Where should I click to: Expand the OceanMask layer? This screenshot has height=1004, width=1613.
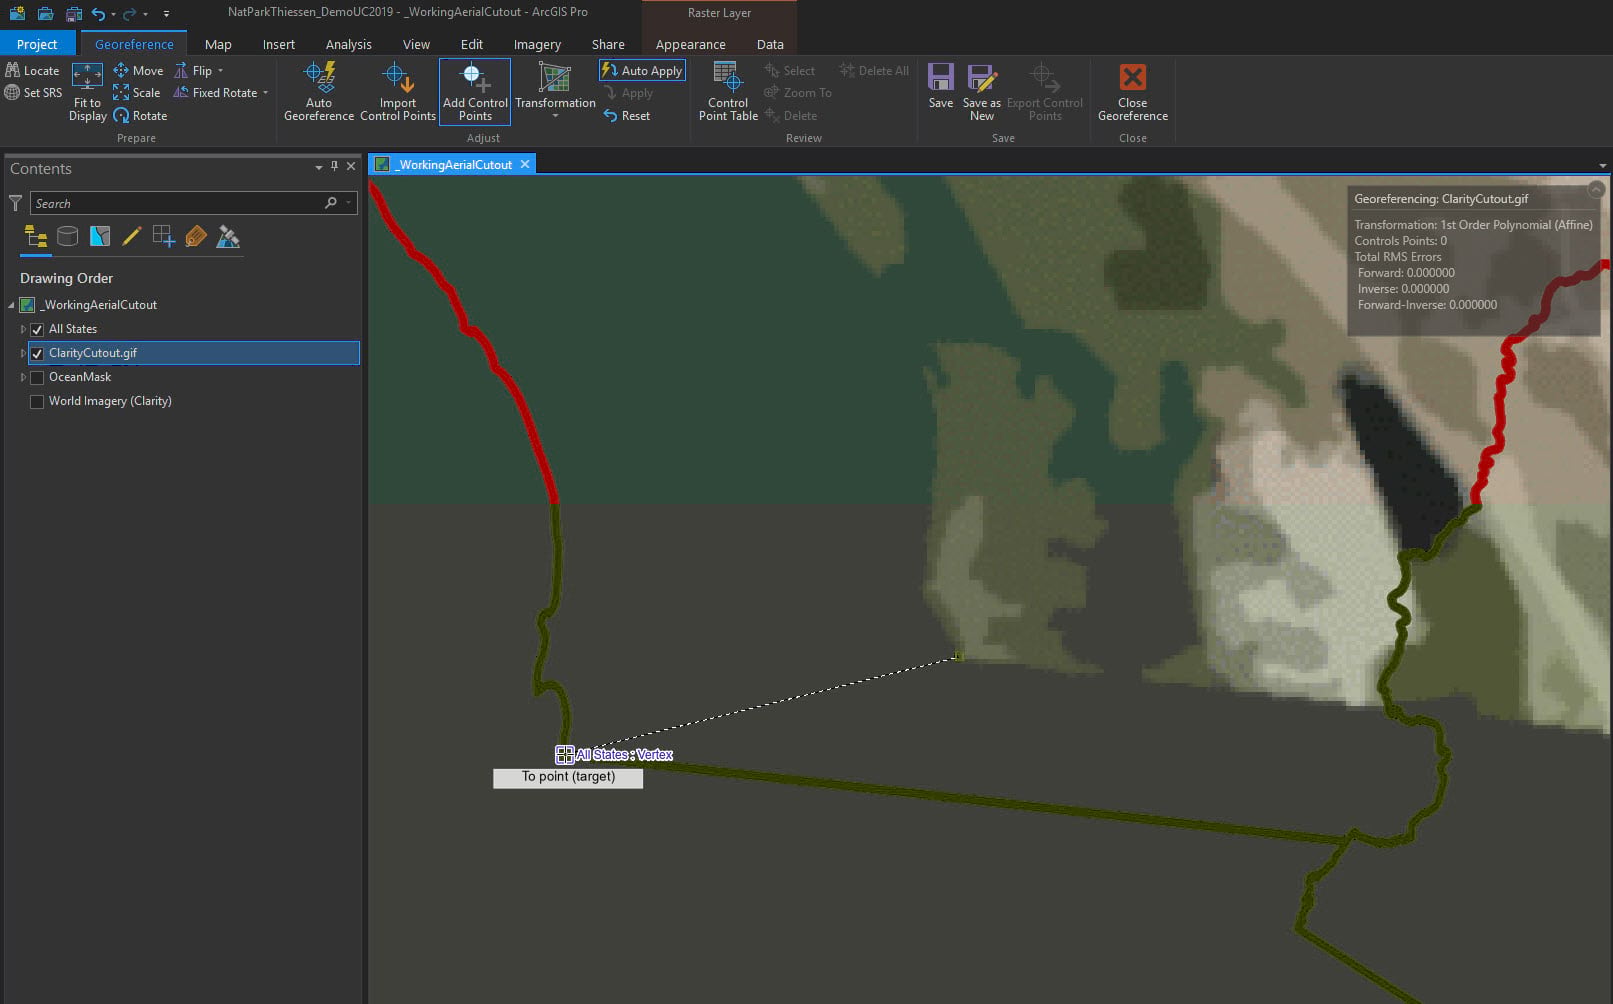23,377
